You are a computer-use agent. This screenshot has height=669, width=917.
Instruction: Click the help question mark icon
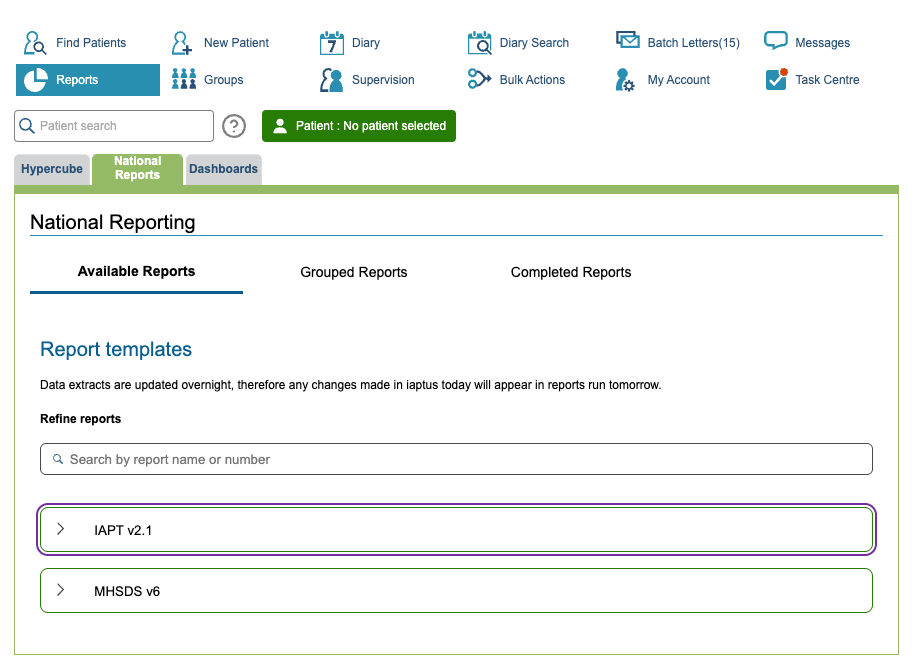tap(234, 126)
